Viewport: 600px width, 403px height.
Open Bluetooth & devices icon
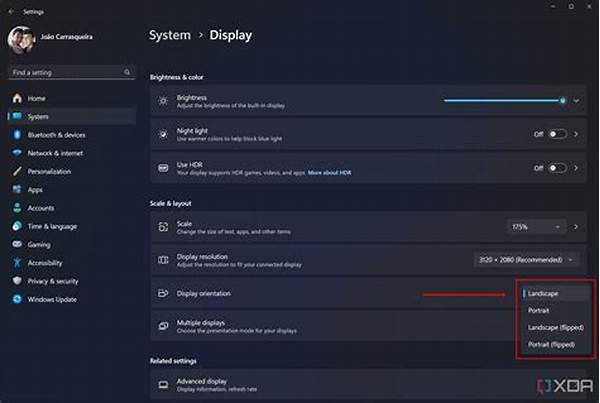pyautogui.click(x=17, y=134)
